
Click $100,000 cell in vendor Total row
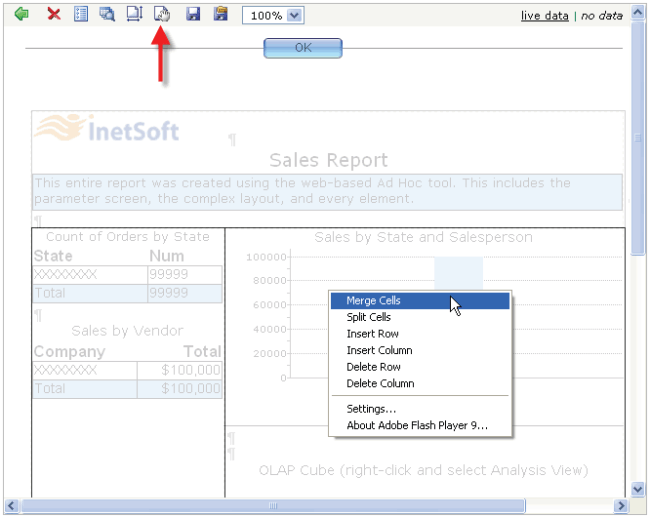point(179,388)
